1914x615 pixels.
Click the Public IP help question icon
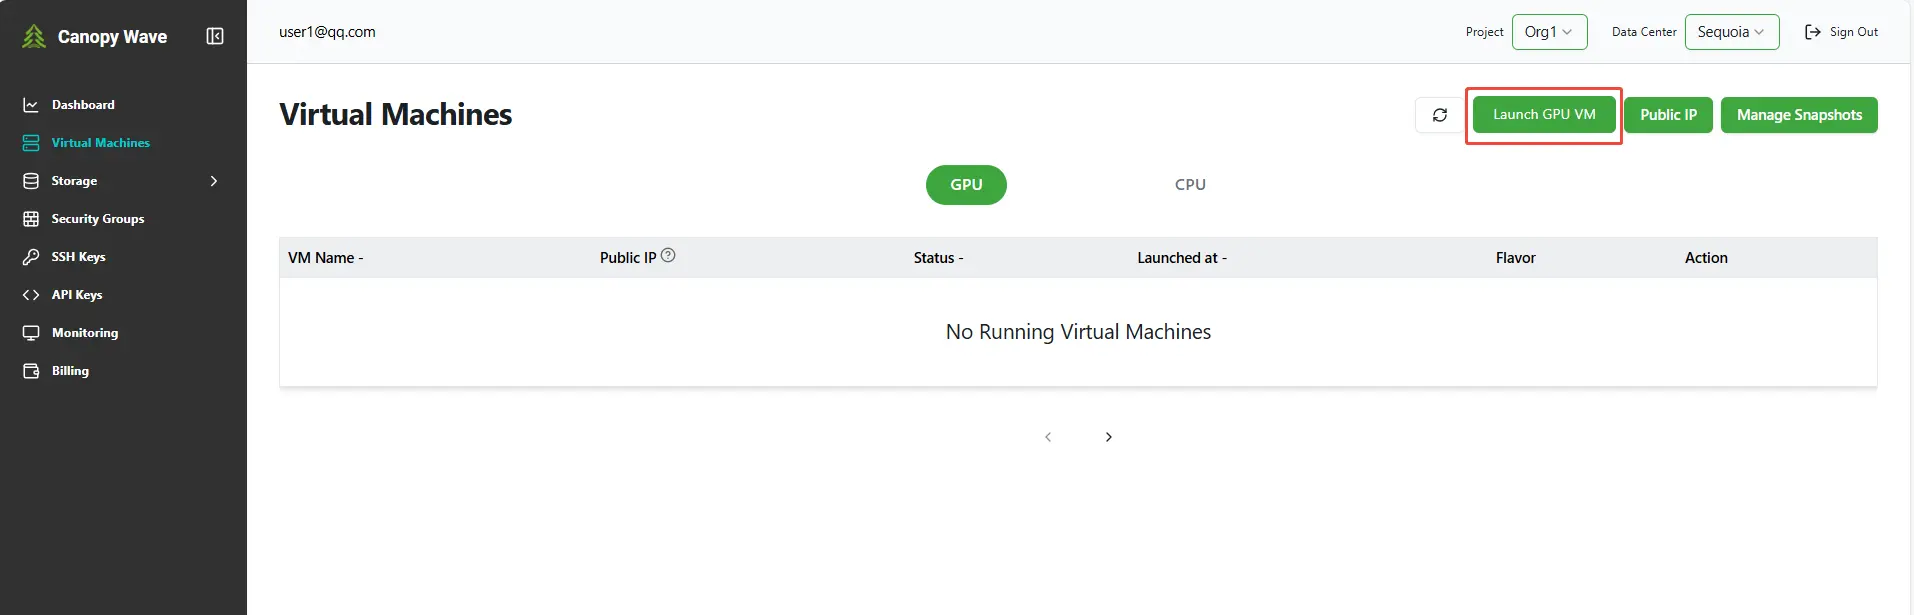pos(668,256)
